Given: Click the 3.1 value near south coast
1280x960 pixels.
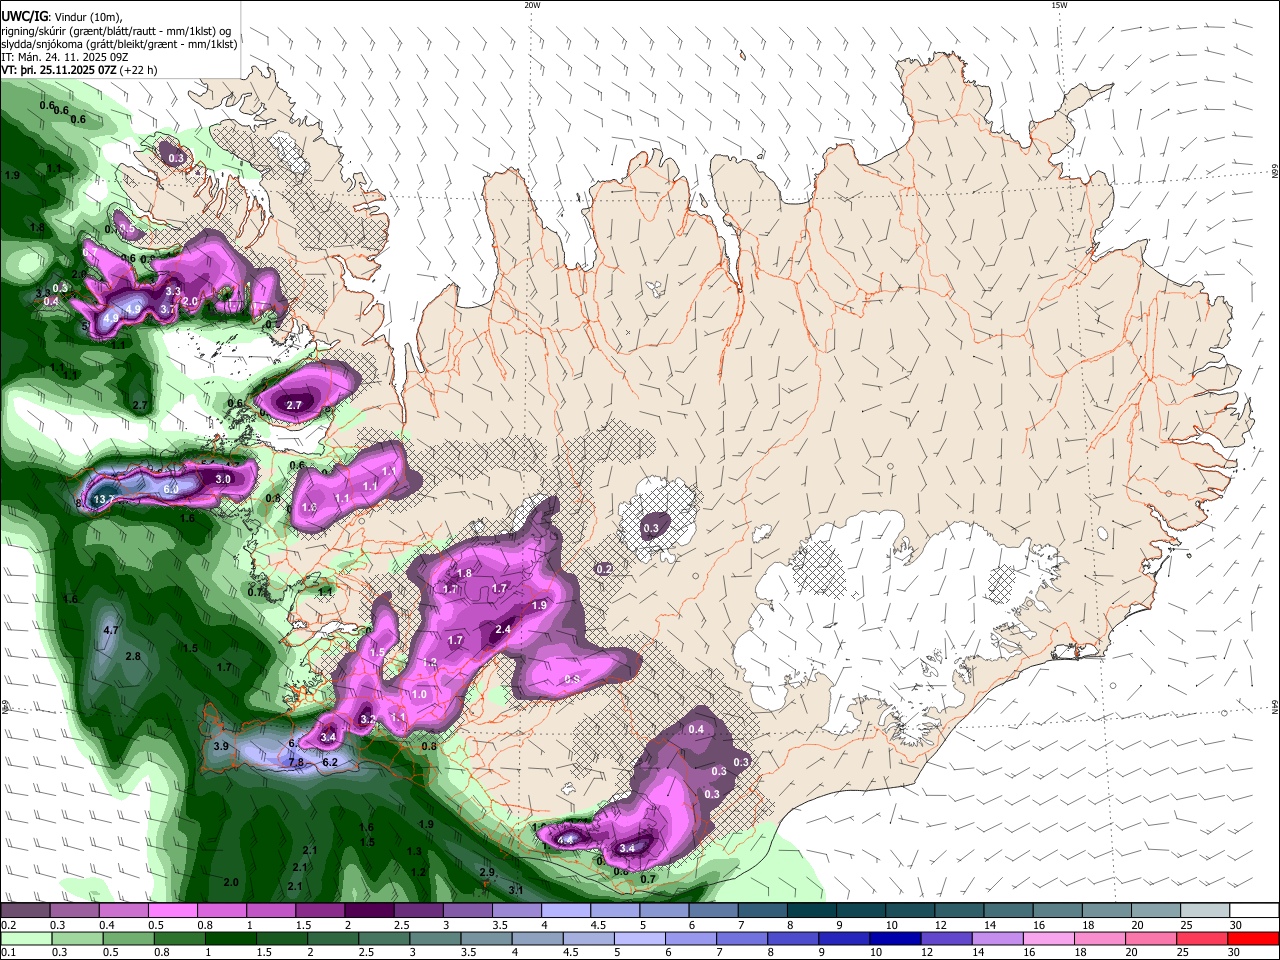Looking at the screenshot, I should coord(516,889).
